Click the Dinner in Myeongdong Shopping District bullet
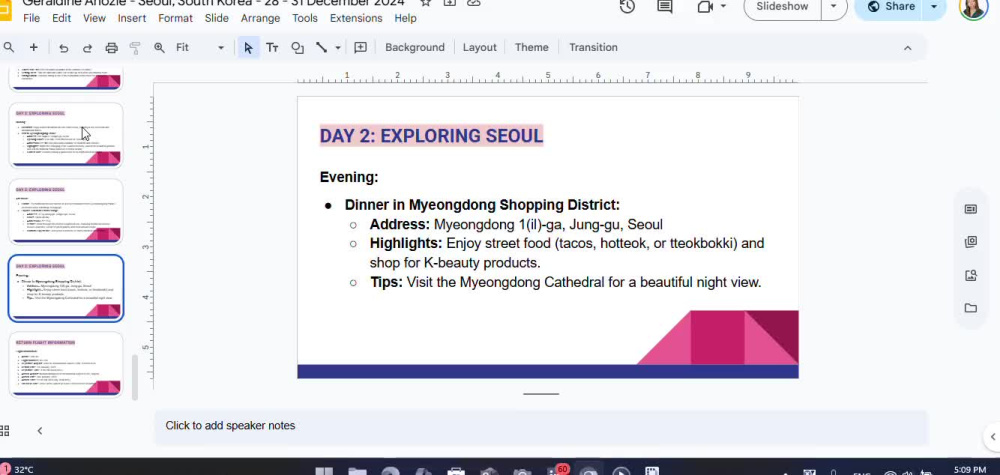This screenshot has height=475, width=1000. click(x=482, y=205)
